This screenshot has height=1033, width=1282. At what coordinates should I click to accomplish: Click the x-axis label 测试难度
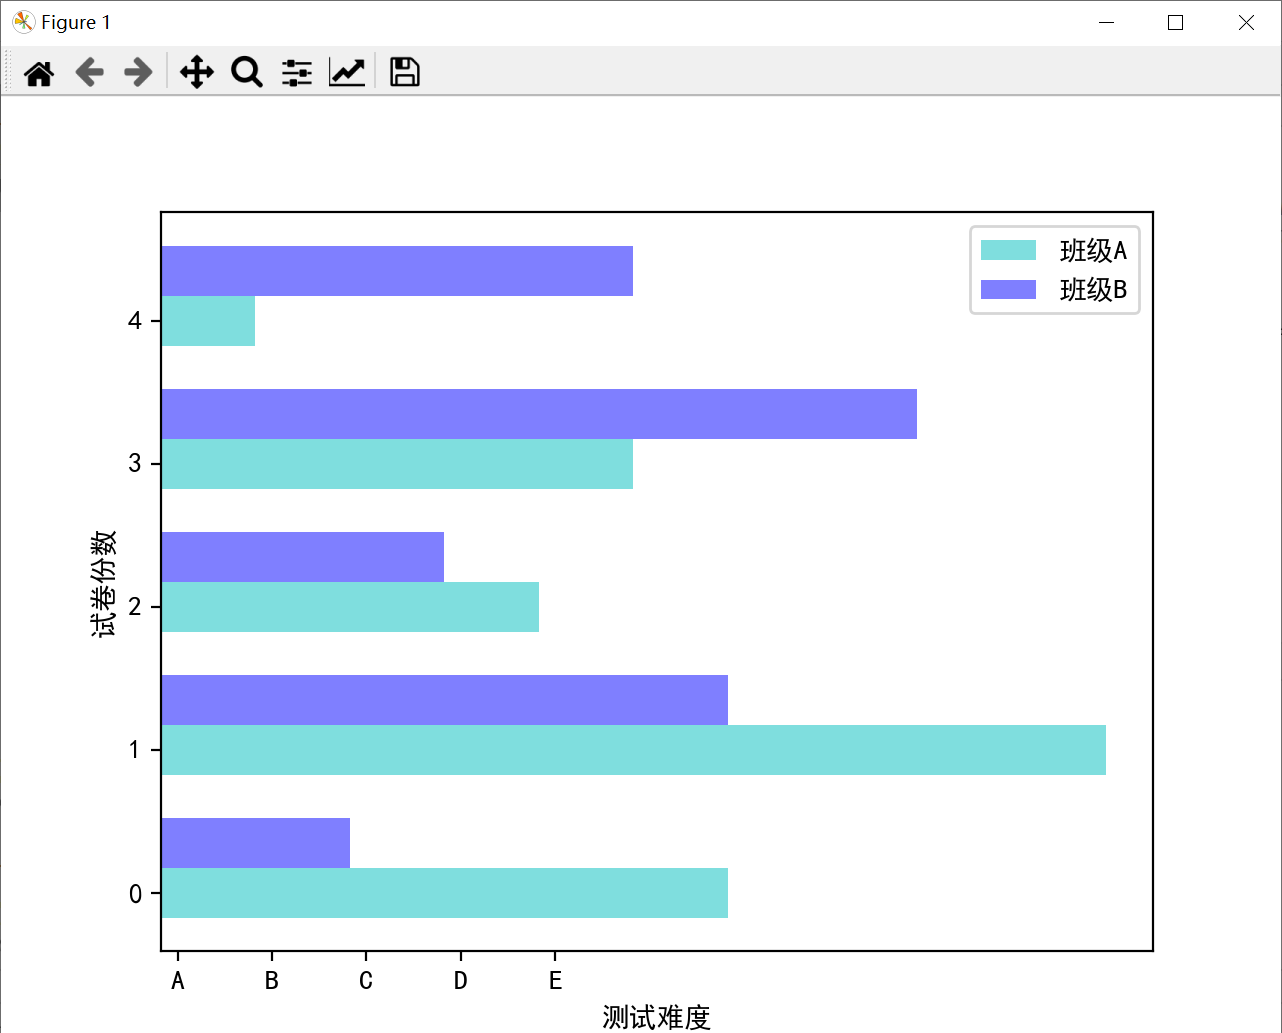(x=657, y=1017)
